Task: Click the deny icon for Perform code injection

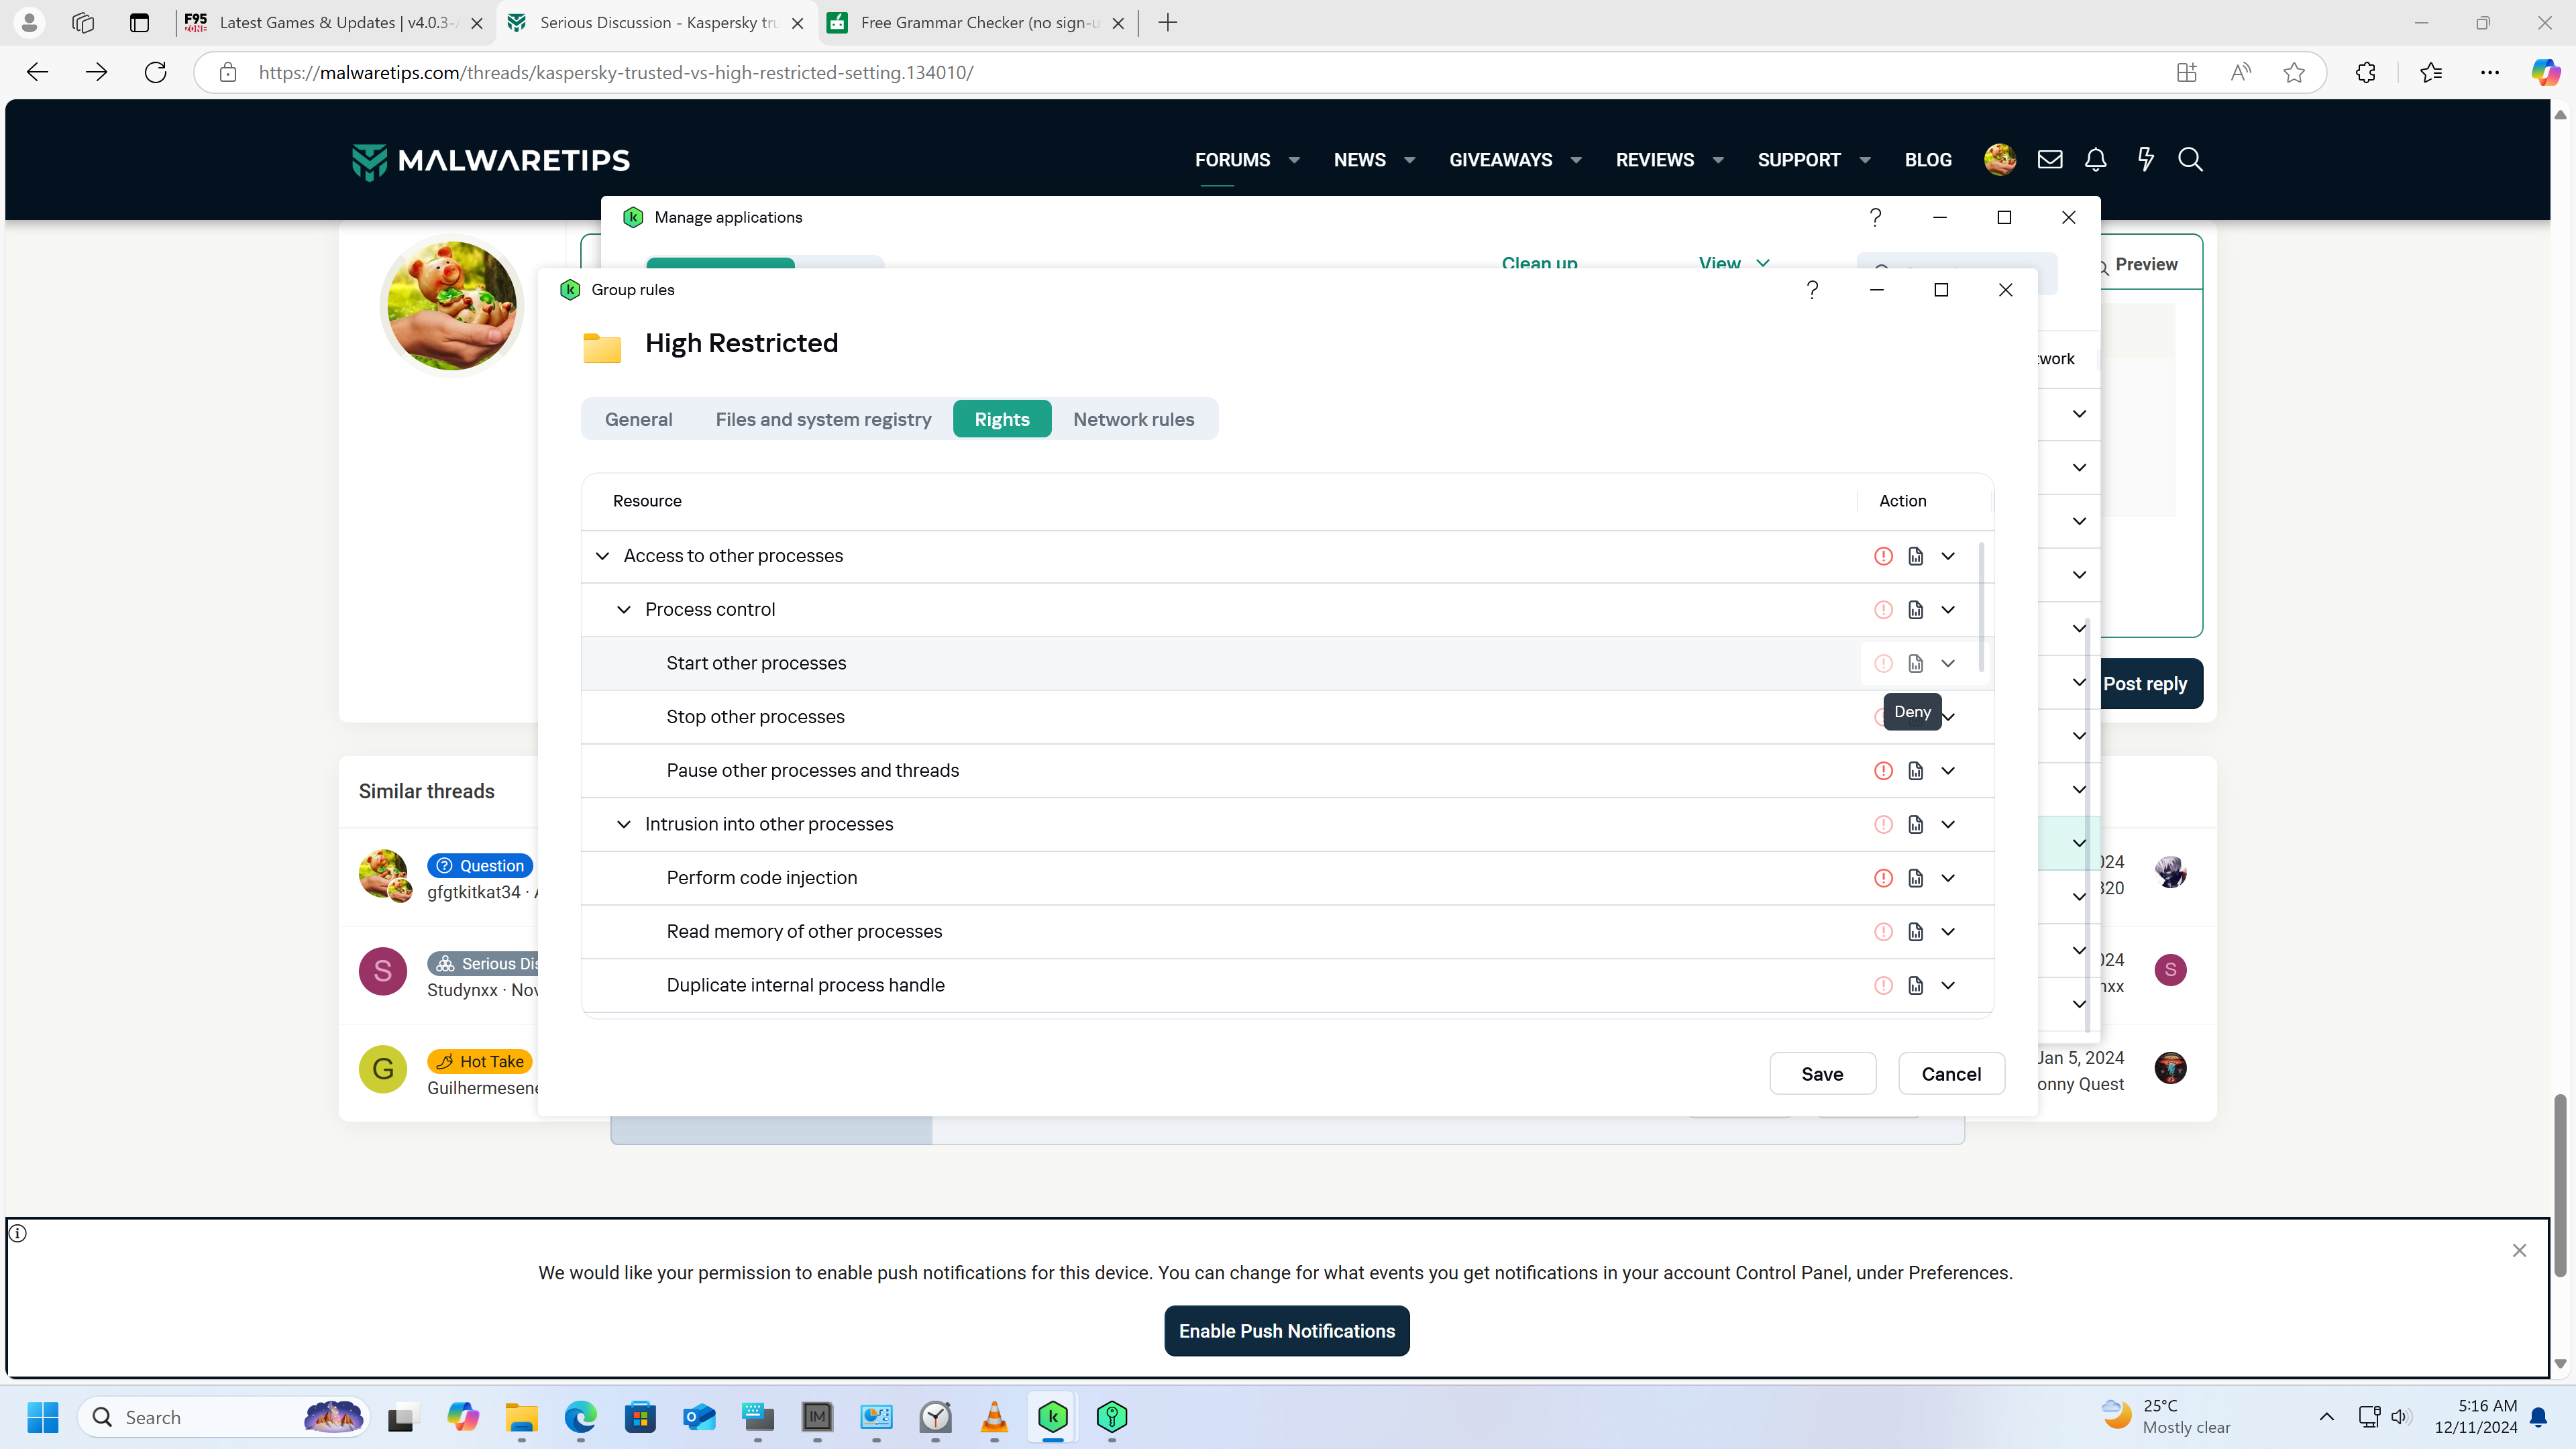Action: coord(1883,878)
